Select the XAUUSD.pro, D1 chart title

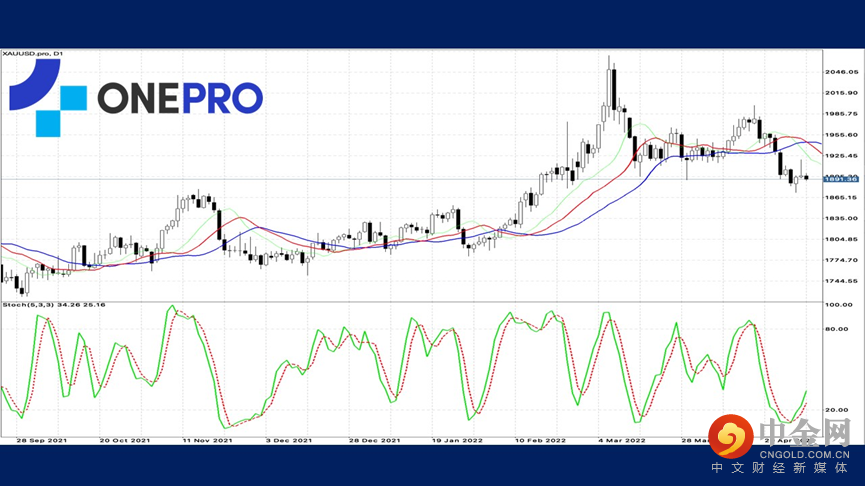click(x=33, y=54)
